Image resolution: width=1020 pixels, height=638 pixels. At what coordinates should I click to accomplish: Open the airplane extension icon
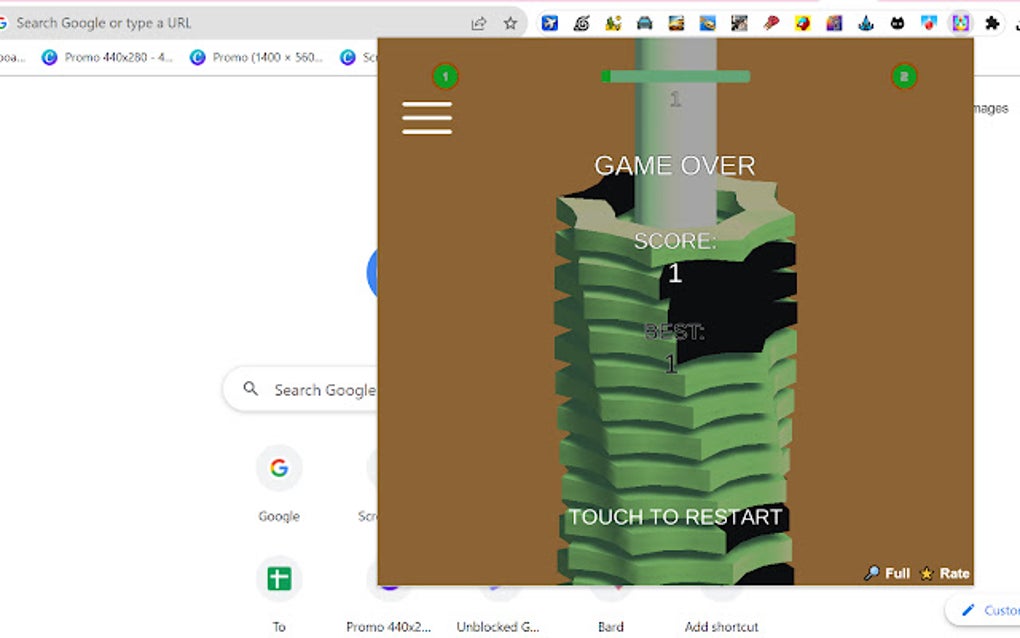coord(551,21)
